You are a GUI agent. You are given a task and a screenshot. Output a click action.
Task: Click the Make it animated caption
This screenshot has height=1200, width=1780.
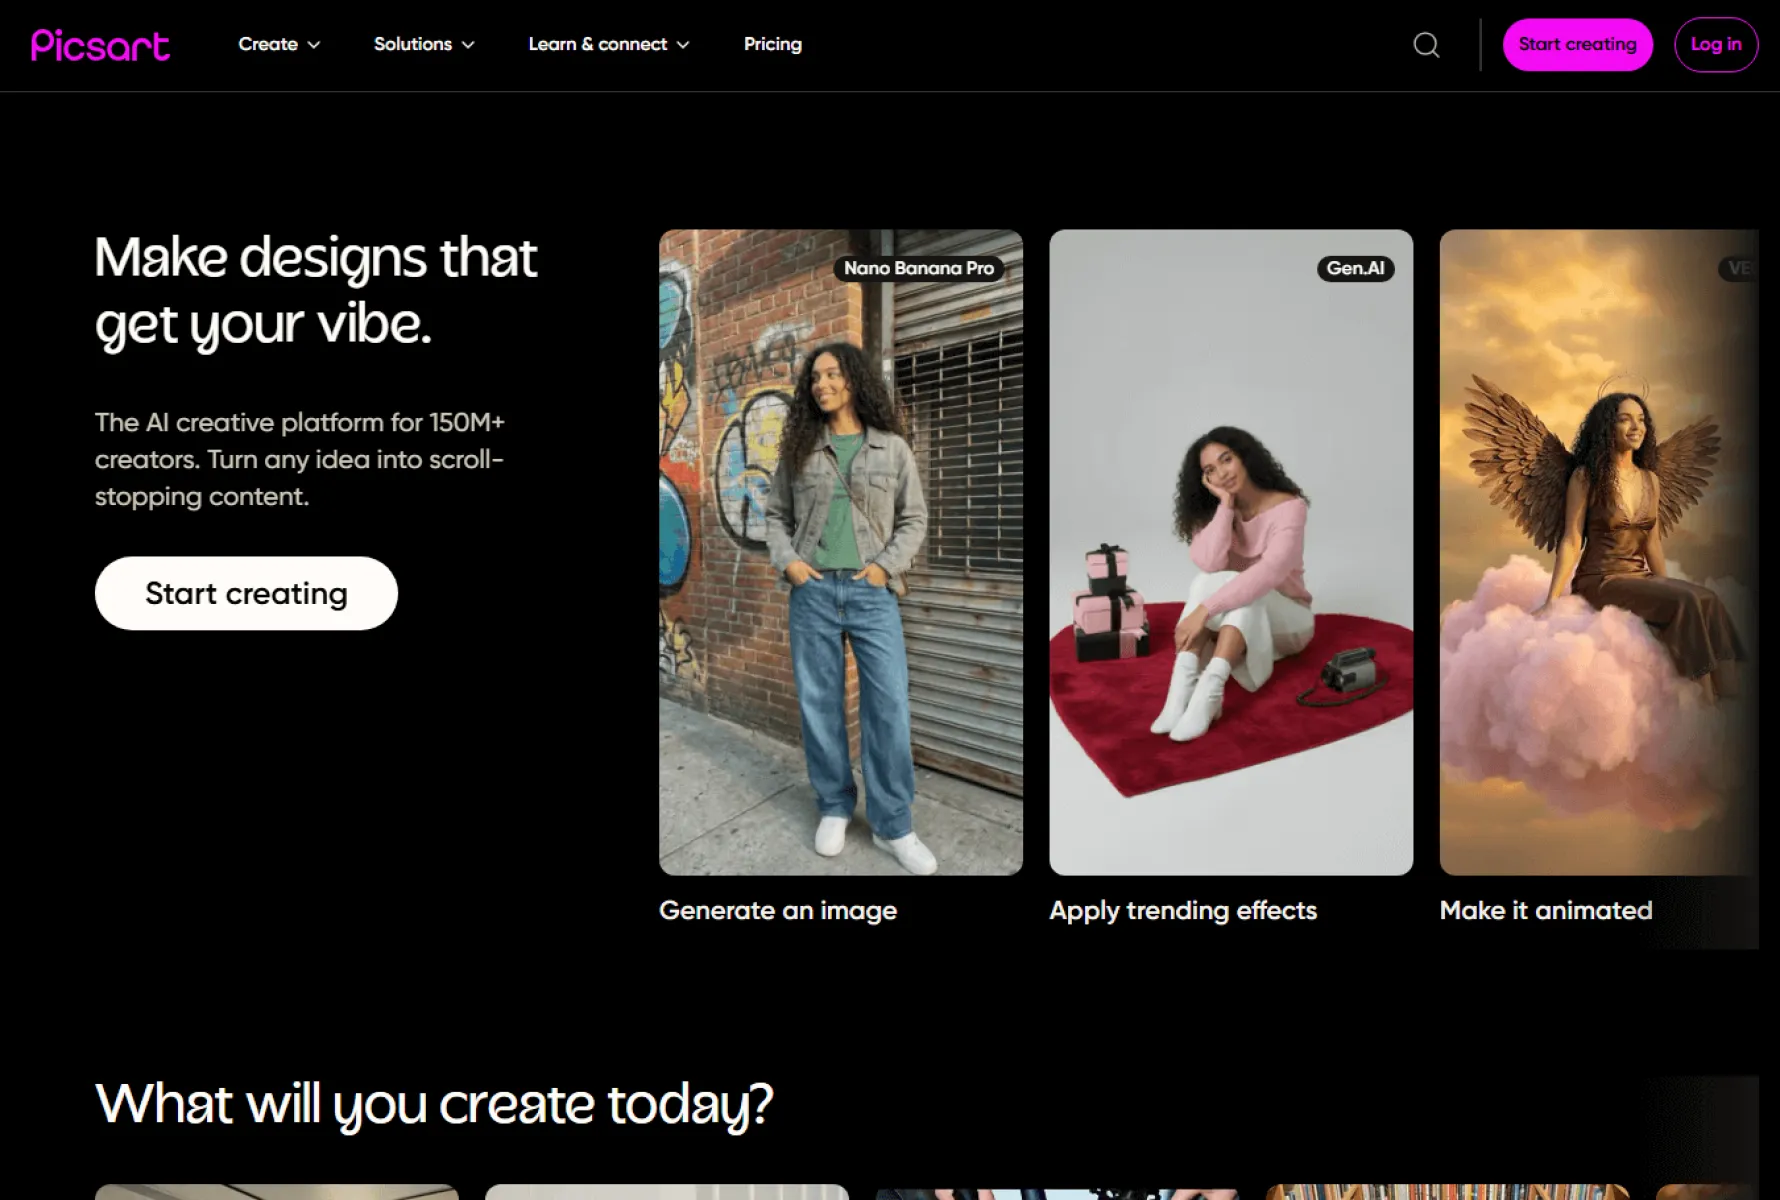[1545, 910]
